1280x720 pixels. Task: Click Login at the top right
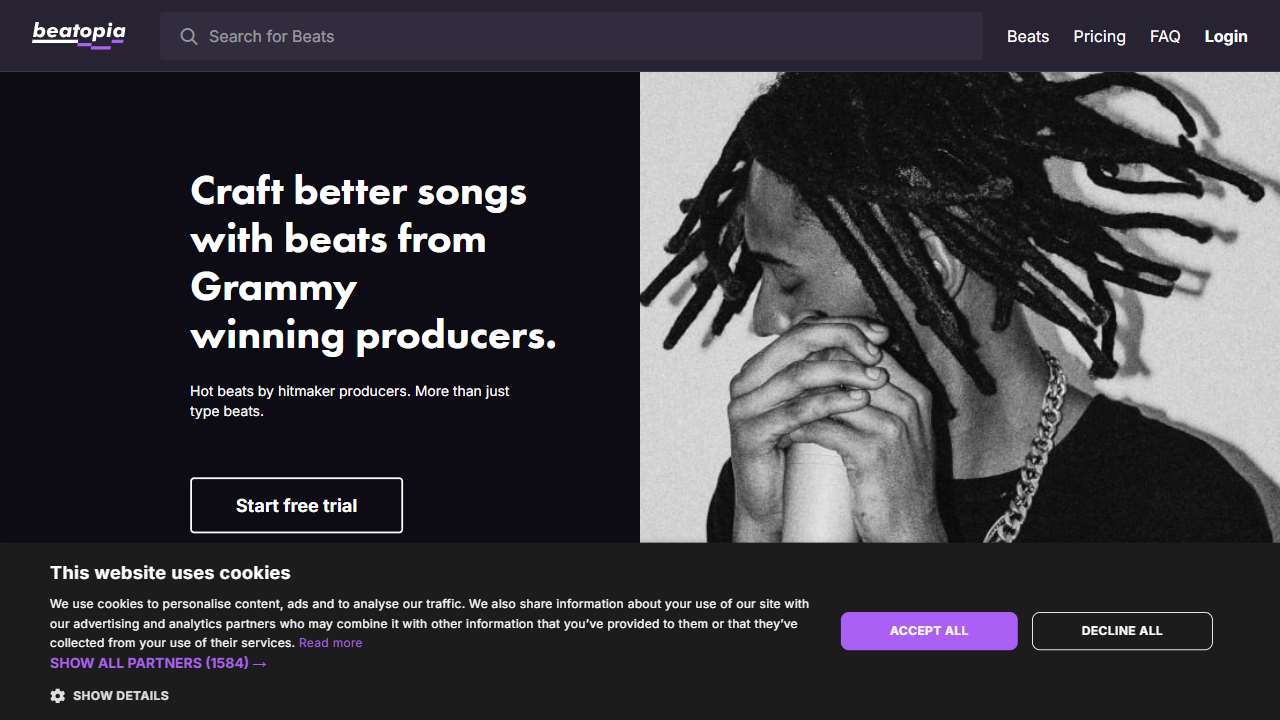pos(1226,36)
